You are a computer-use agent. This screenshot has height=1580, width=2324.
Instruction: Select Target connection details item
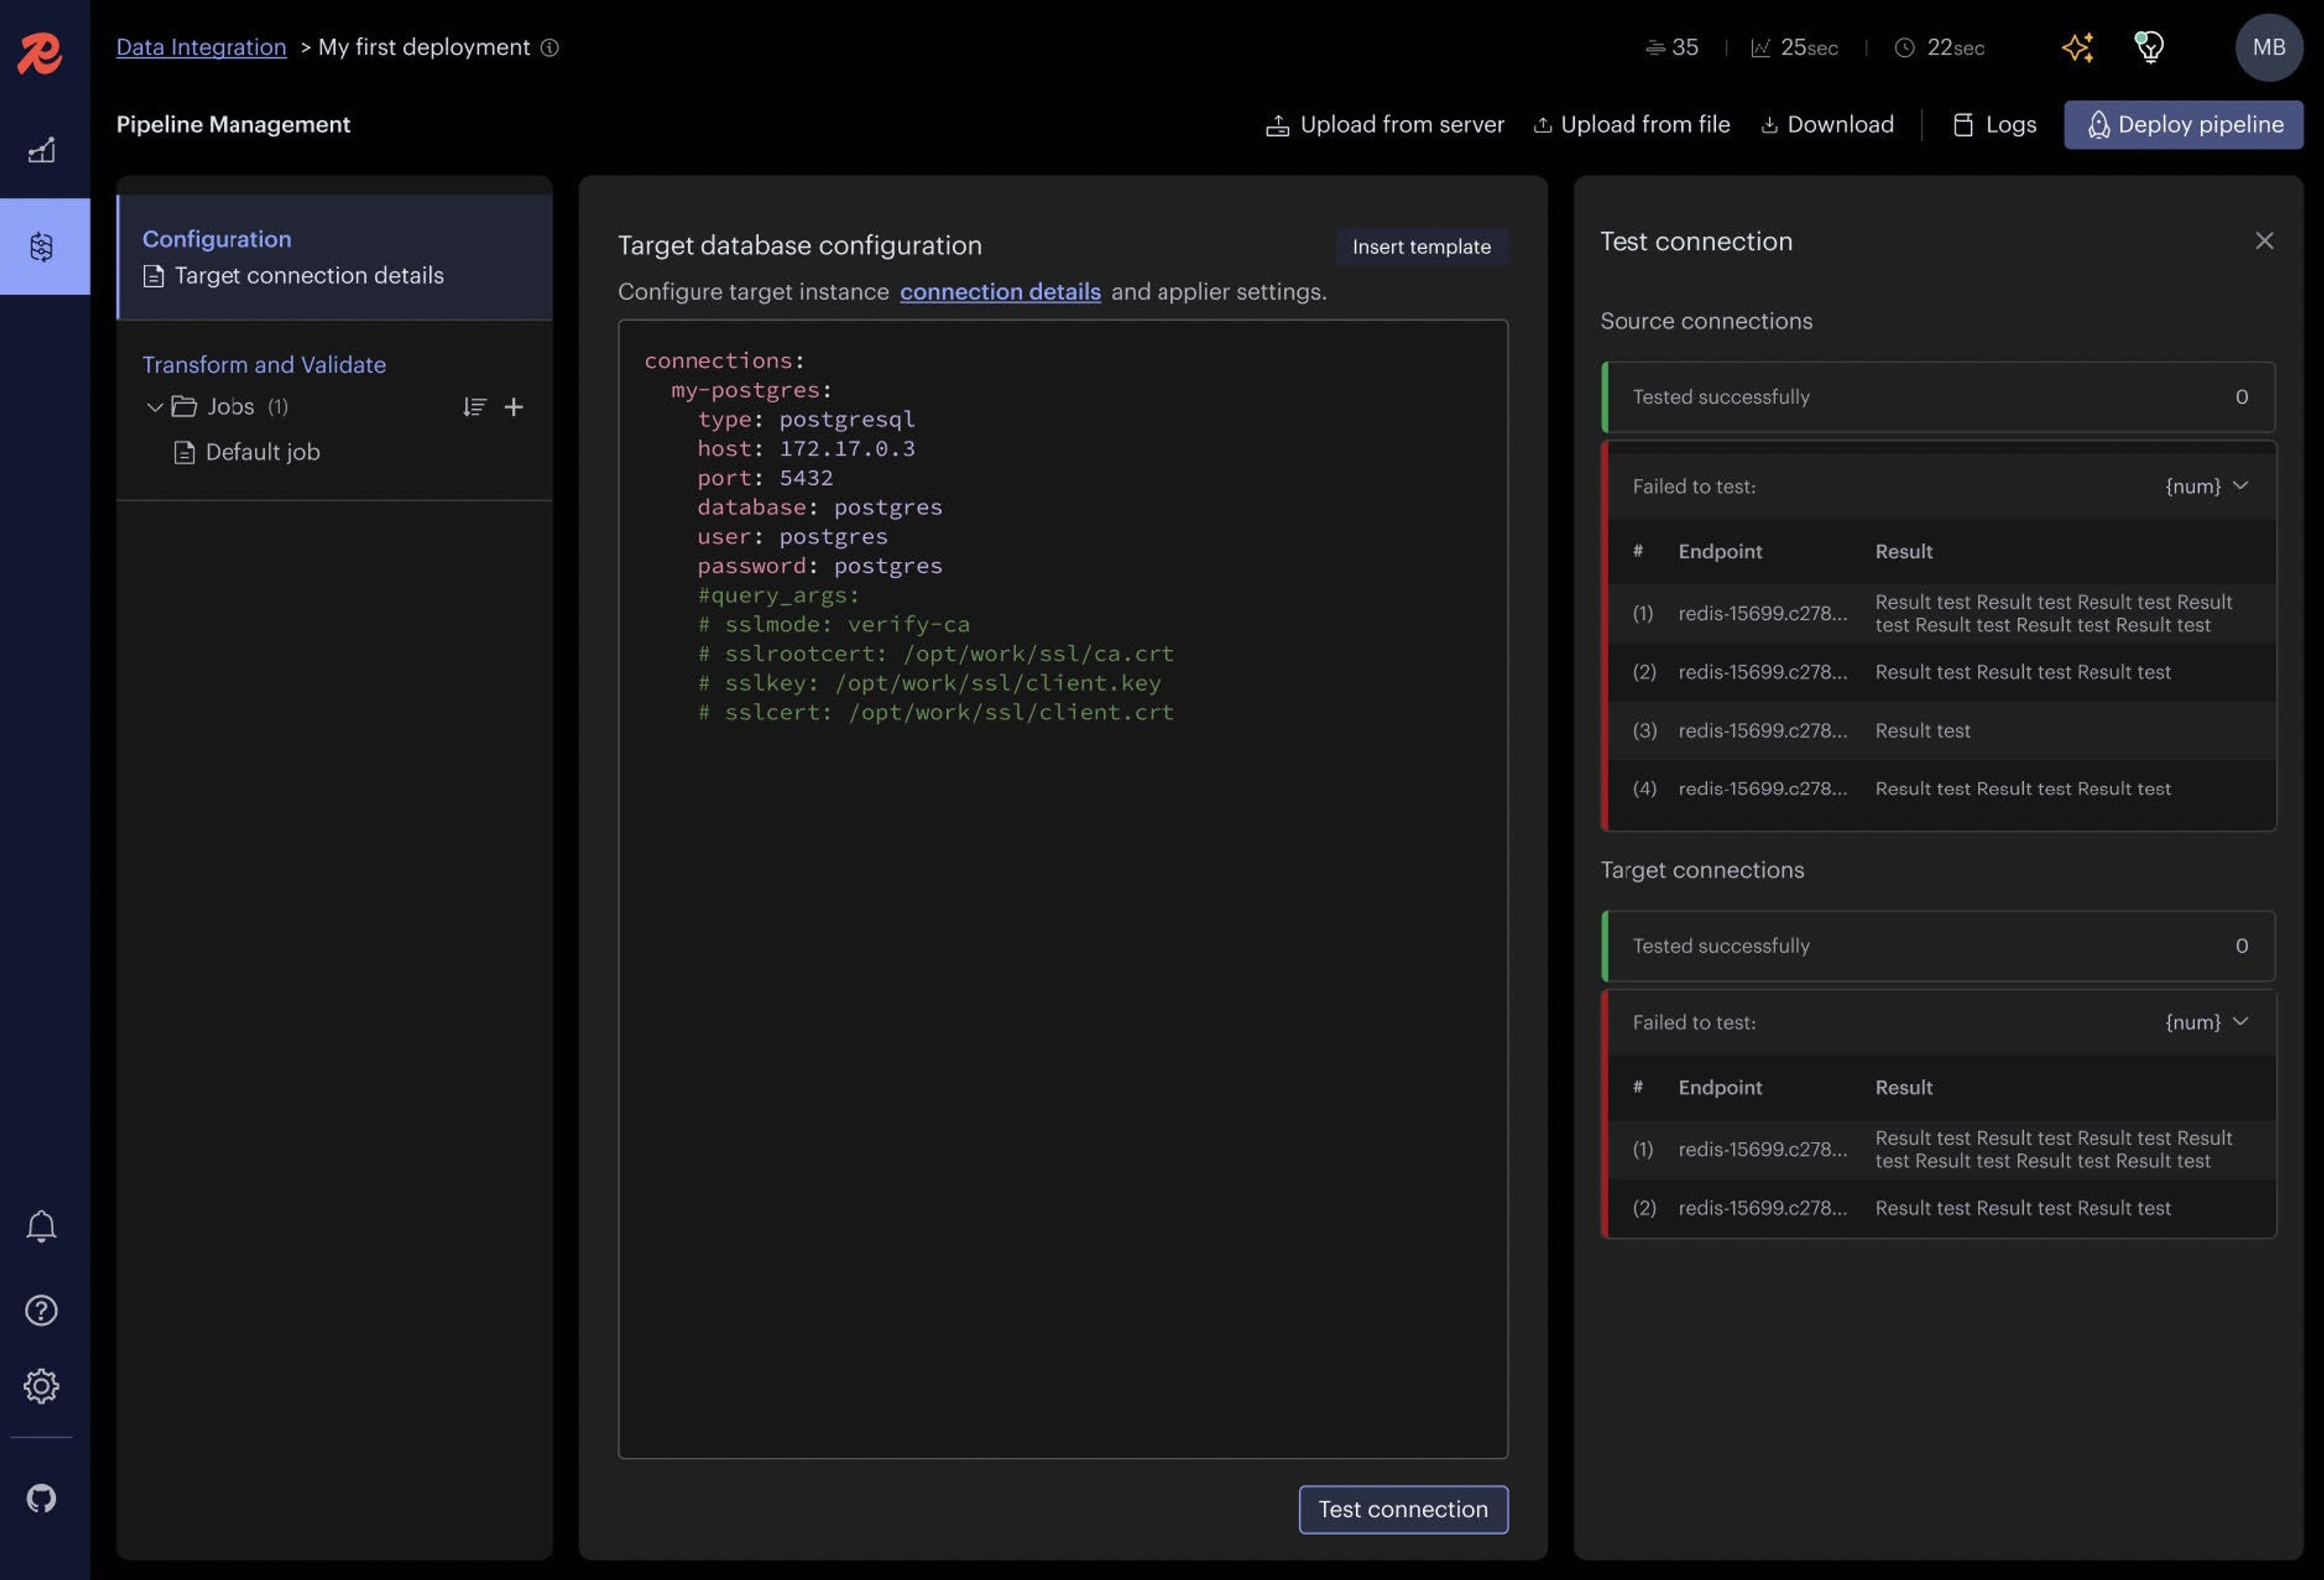[308, 276]
